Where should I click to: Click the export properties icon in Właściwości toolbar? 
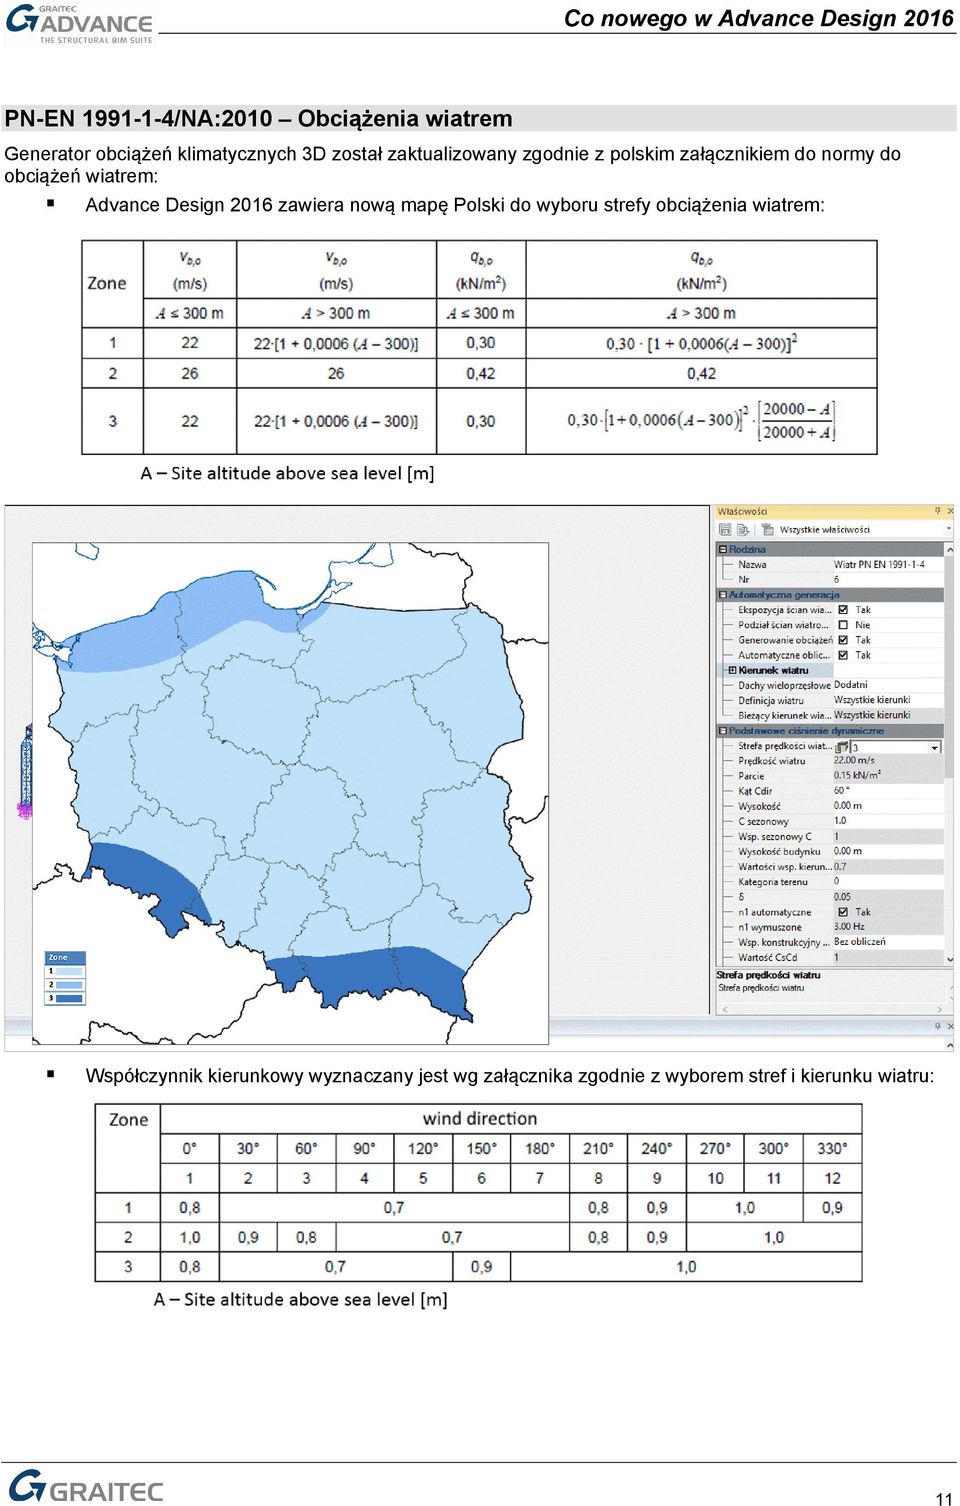pos(742,530)
